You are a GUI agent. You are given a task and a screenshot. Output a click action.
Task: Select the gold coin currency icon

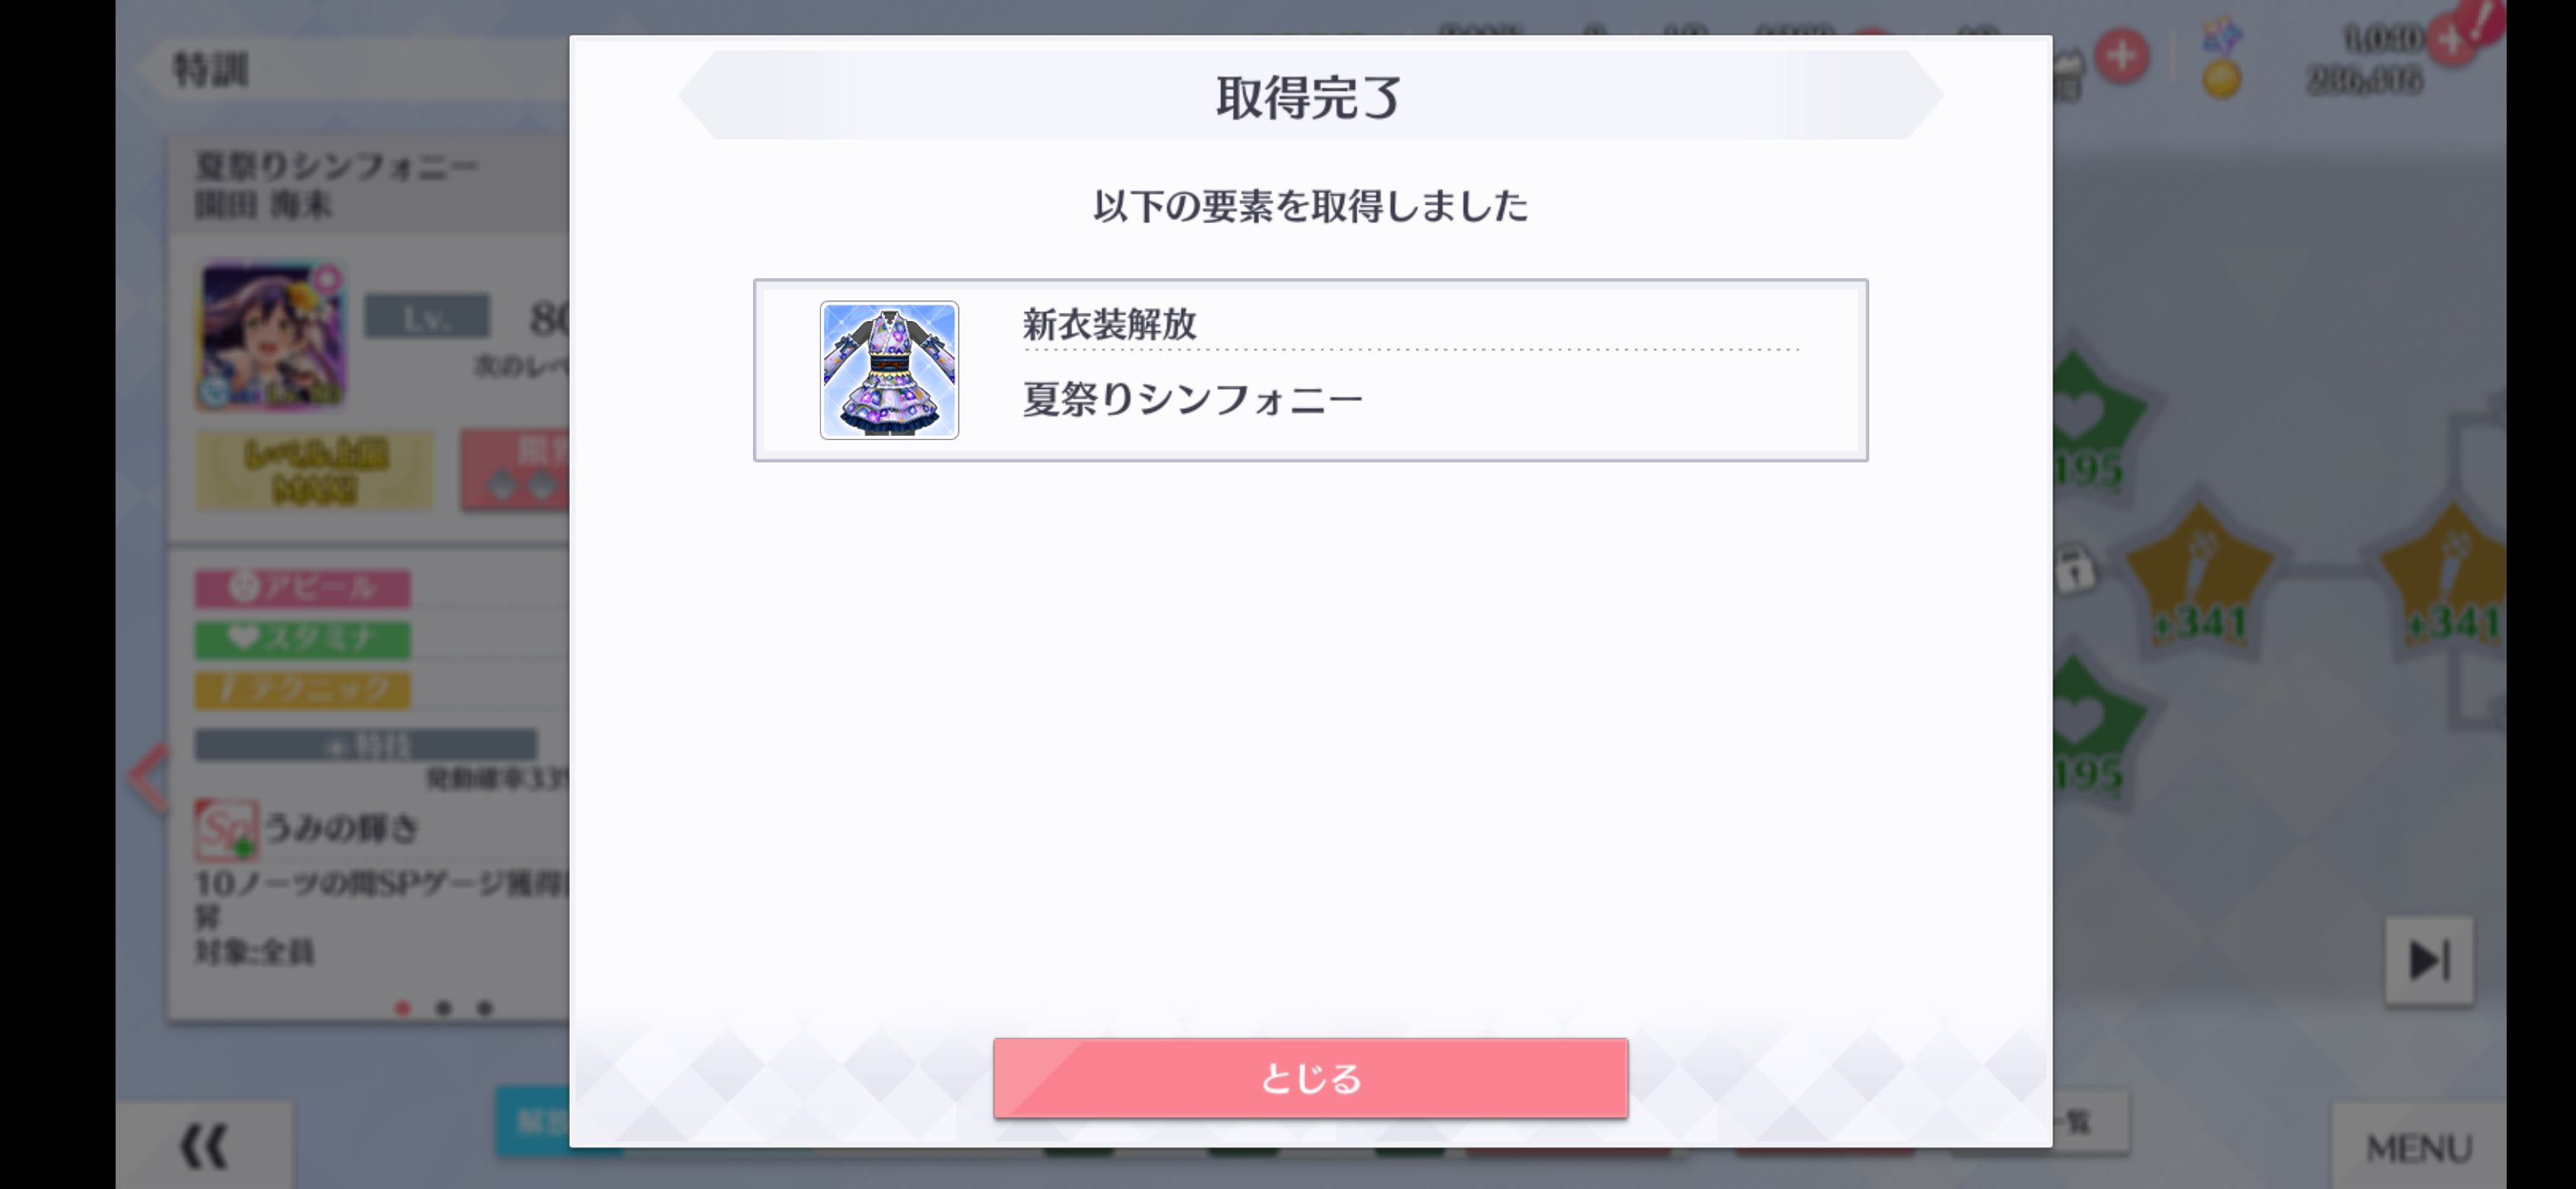tap(2221, 78)
